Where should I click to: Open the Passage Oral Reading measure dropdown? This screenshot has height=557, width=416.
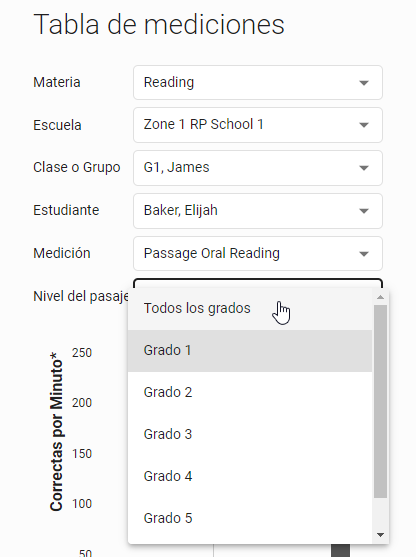(258, 254)
